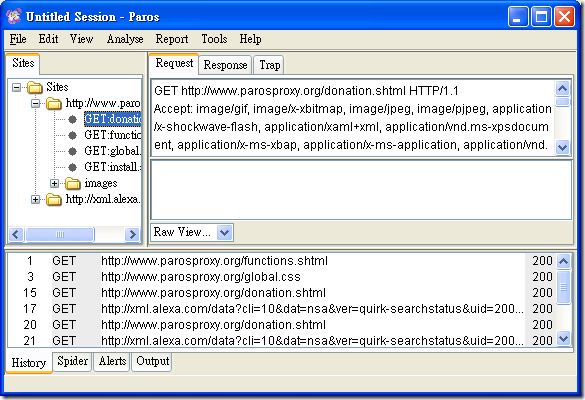Click the bullet icon beside GET:global
This screenshot has width=585, height=400.
click(72, 151)
